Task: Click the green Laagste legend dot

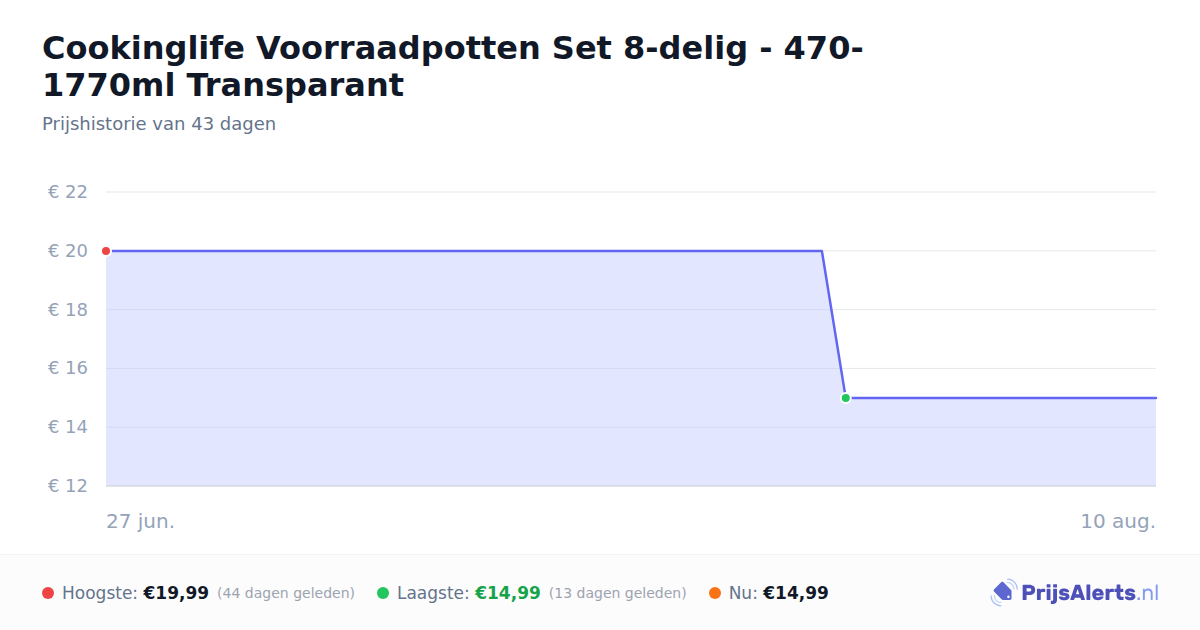Action: click(x=383, y=593)
